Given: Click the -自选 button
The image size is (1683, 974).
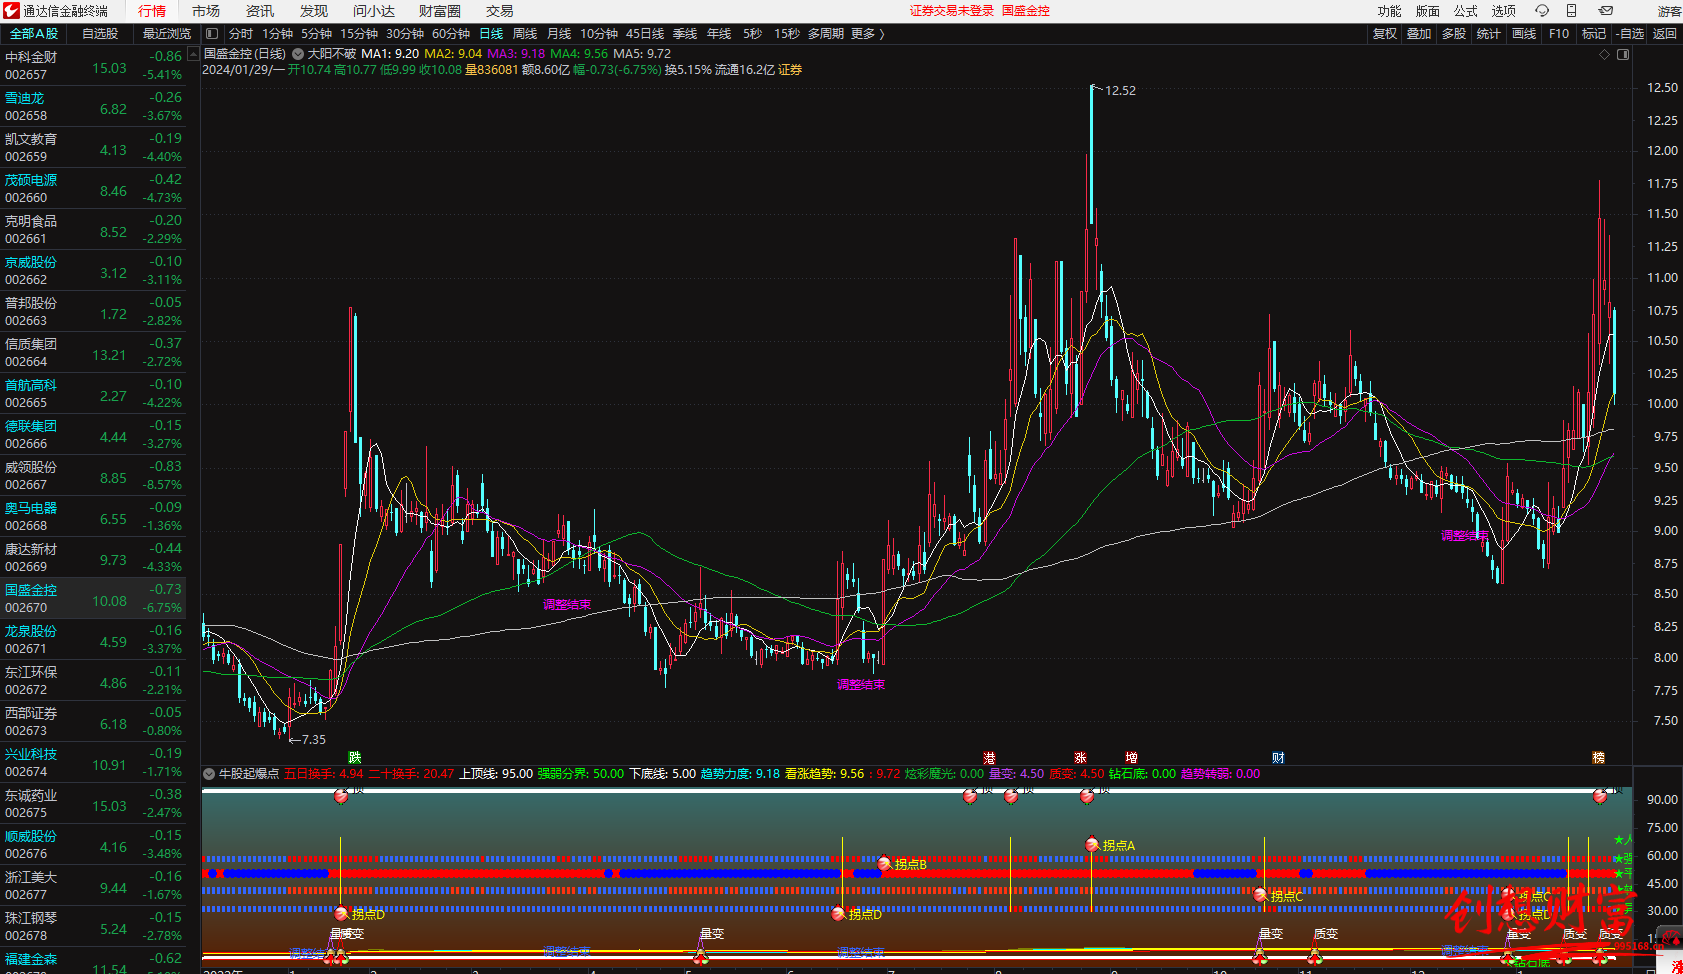Looking at the screenshot, I should (x=1630, y=34).
